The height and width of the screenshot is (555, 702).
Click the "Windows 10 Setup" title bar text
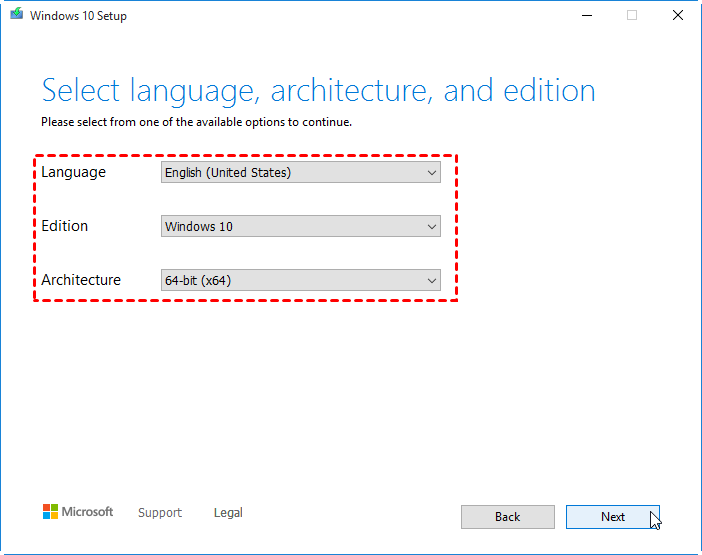(x=78, y=16)
